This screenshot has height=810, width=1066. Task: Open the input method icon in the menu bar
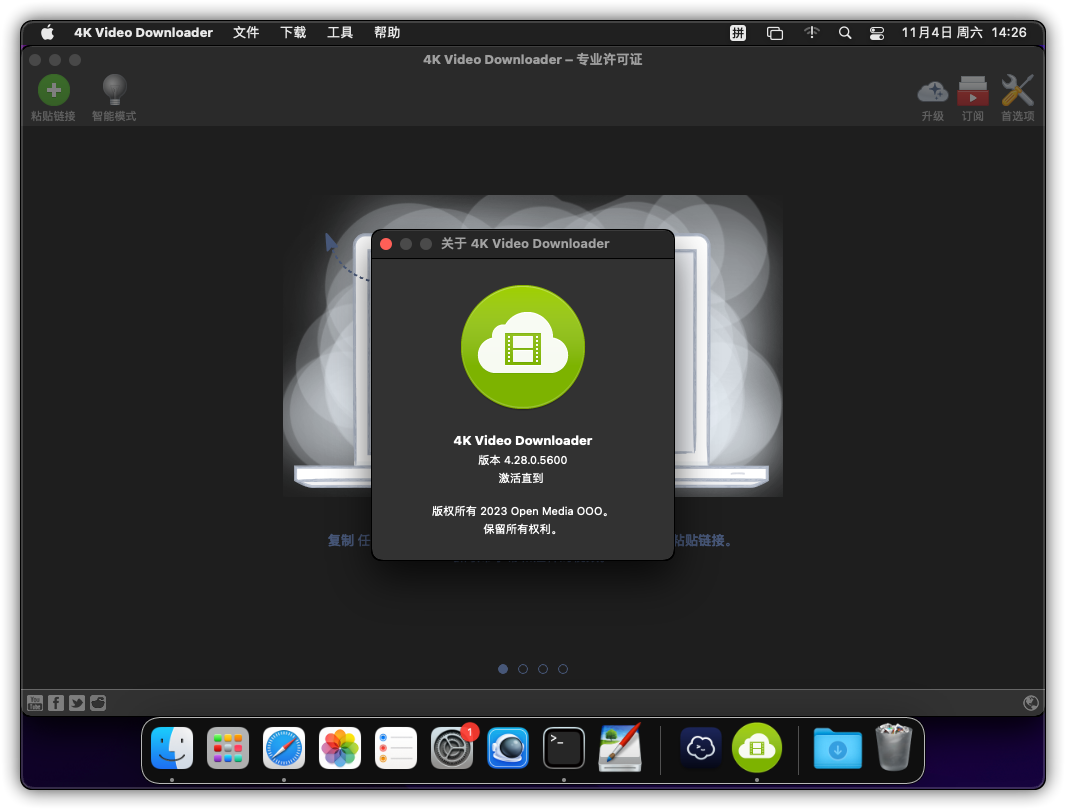(x=738, y=33)
